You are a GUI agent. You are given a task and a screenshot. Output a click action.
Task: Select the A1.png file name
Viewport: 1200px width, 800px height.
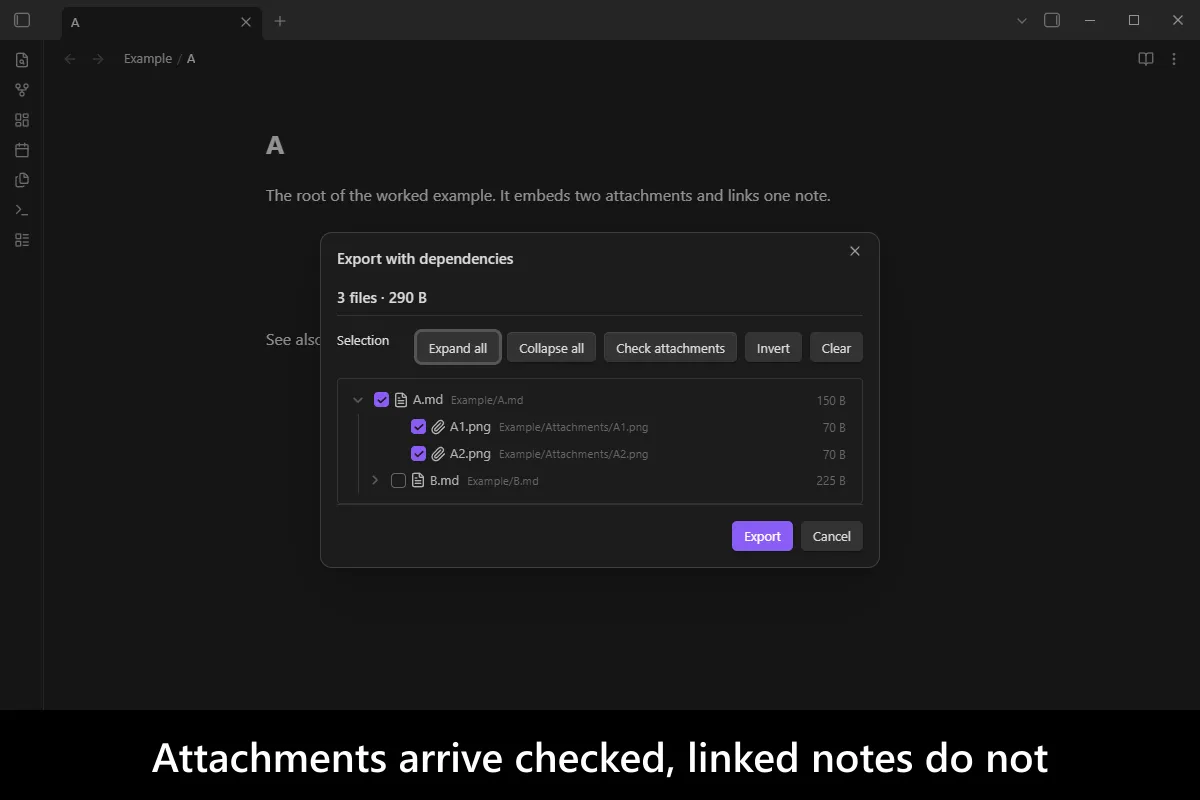coord(470,427)
